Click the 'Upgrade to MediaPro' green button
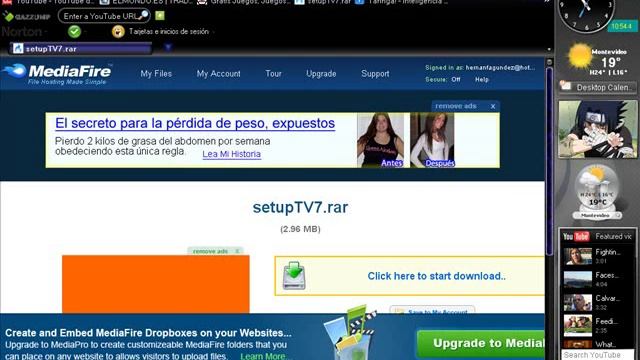The height and width of the screenshot is (360, 640). (482, 344)
